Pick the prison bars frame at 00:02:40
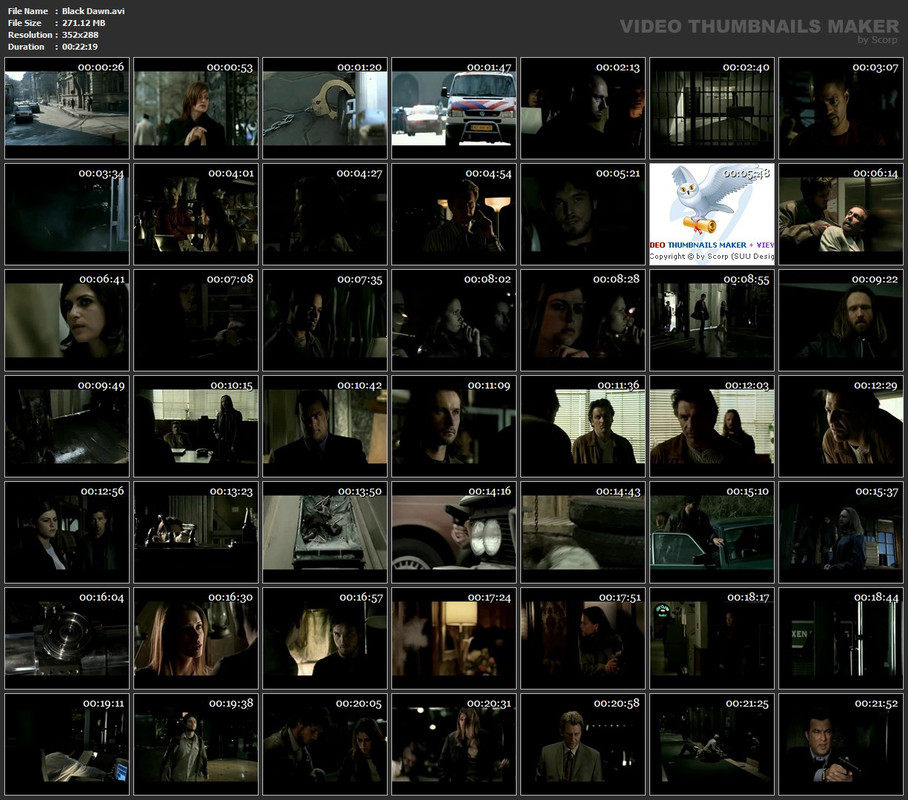Screen dimensions: 908x800 (712, 108)
